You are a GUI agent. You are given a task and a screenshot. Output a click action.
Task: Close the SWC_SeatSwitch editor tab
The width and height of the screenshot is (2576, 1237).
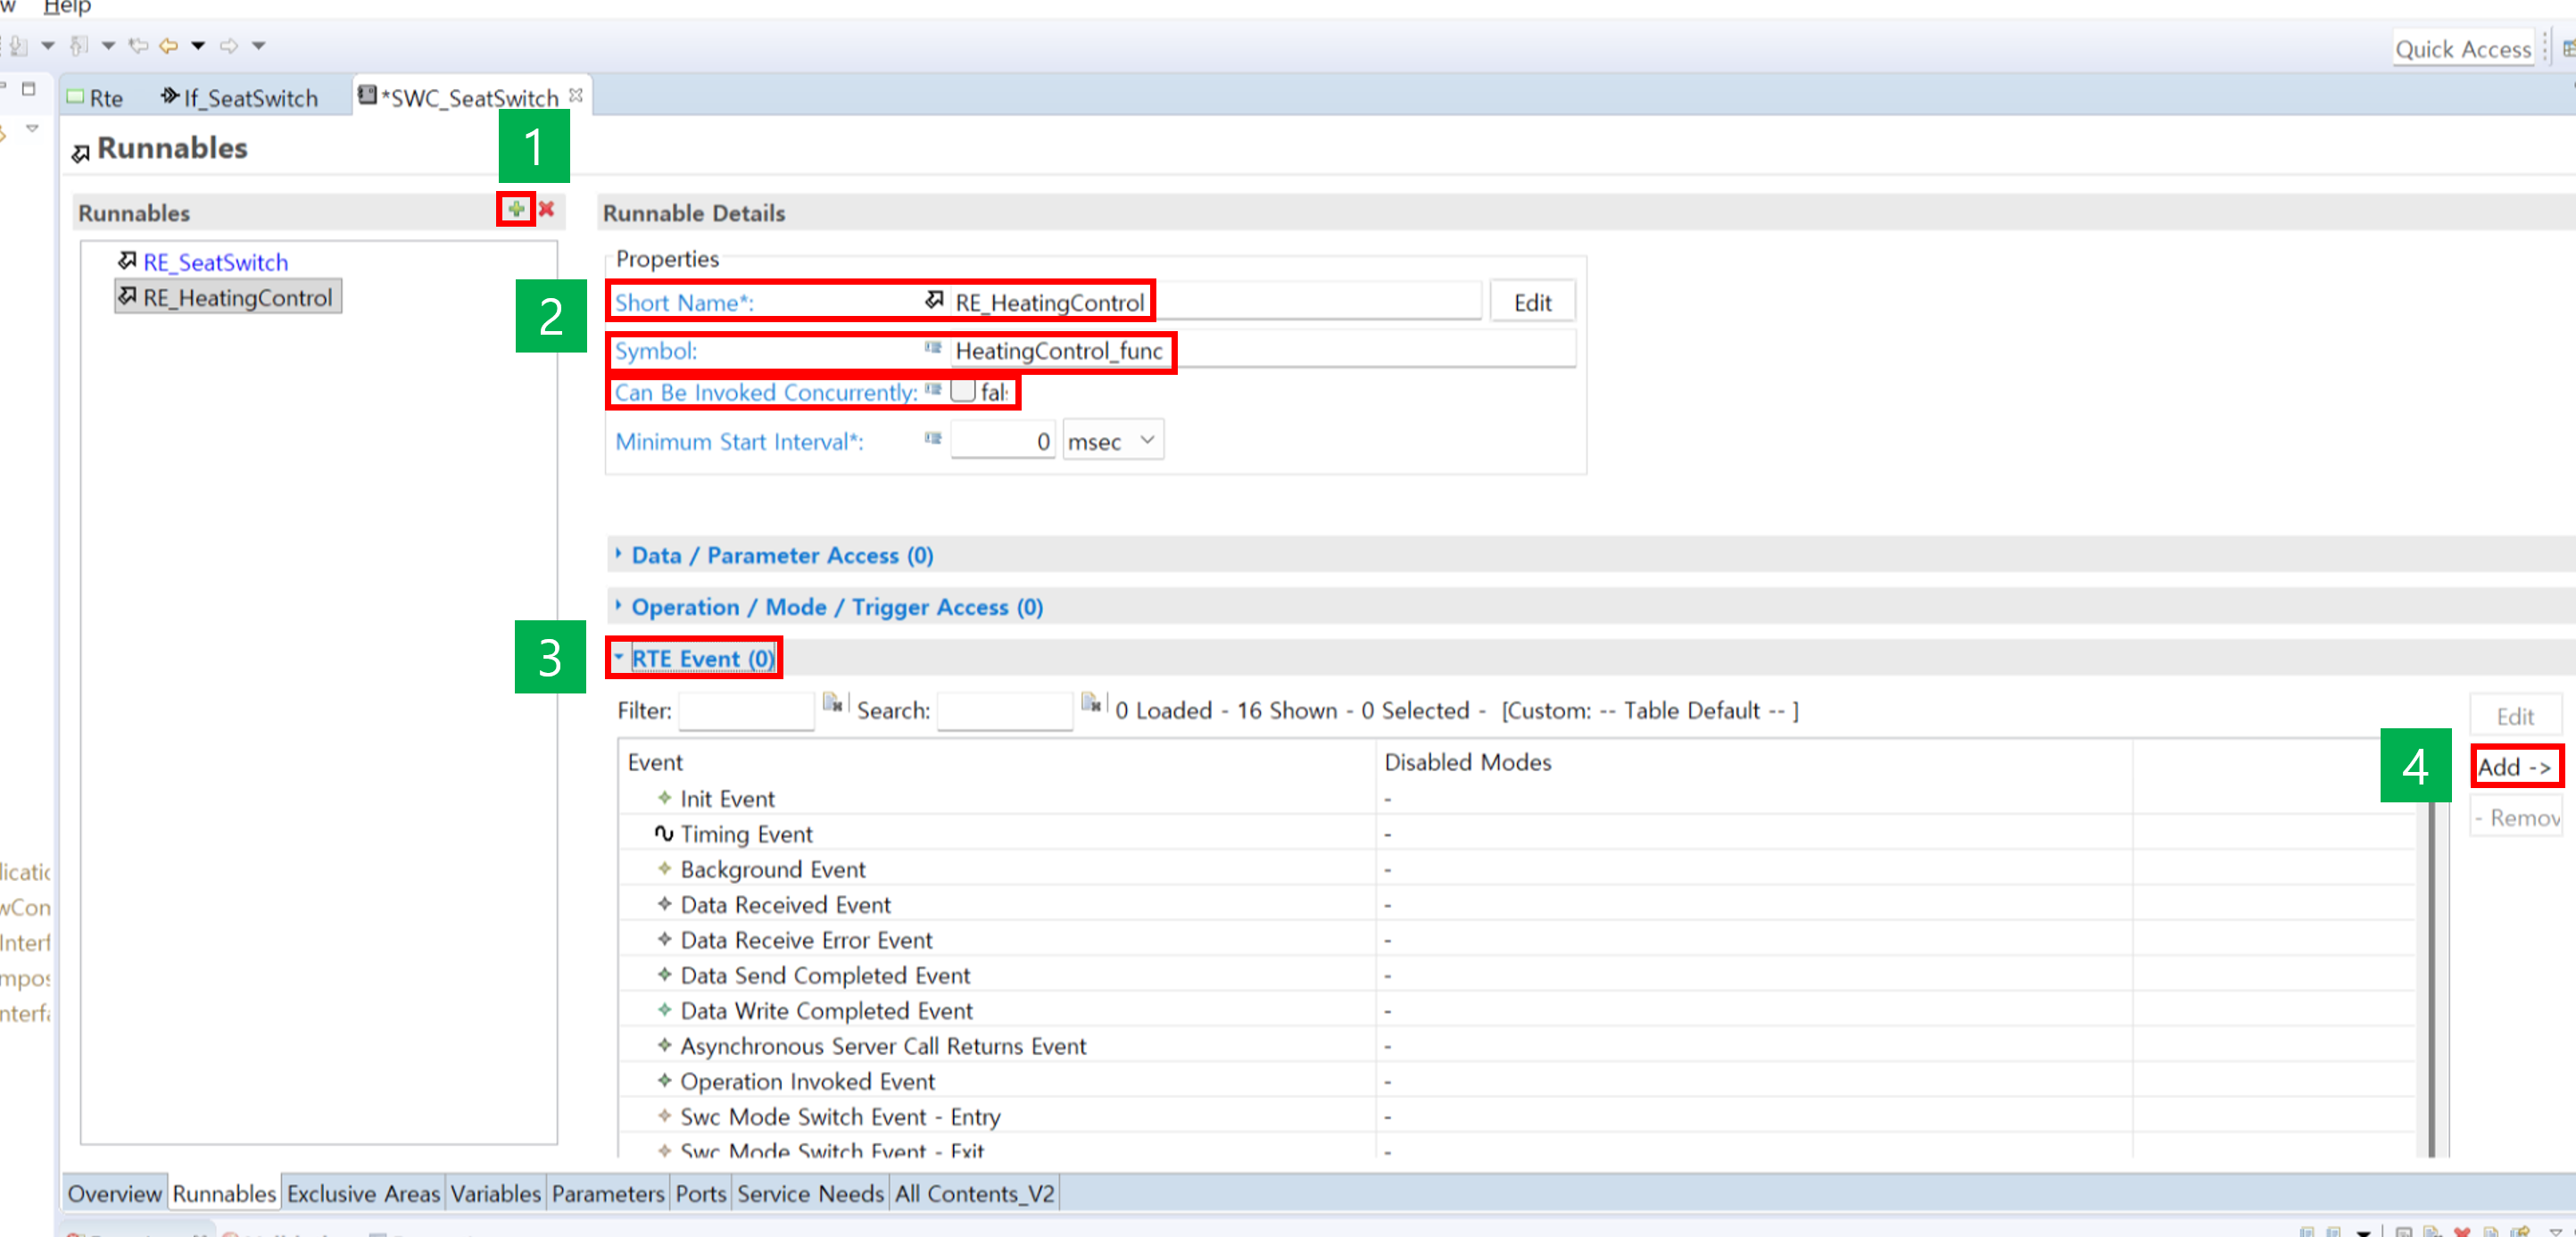coord(576,95)
